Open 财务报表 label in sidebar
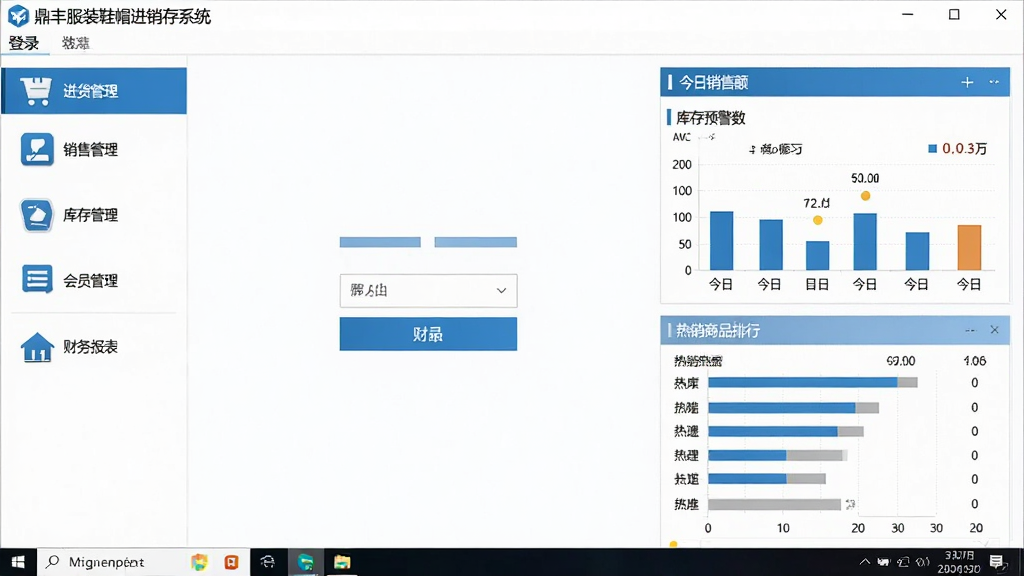The height and width of the screenshot is (576, 1024). click(x=90, y=347)
